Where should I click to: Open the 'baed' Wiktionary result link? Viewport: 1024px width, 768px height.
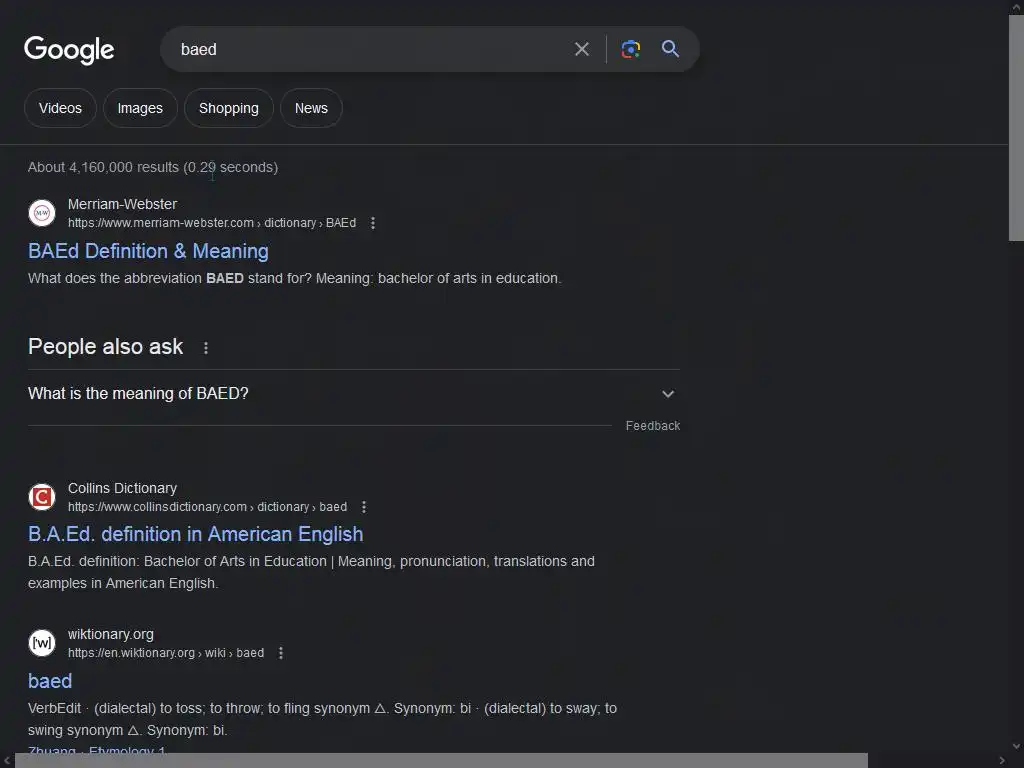[x=50, y=681]
